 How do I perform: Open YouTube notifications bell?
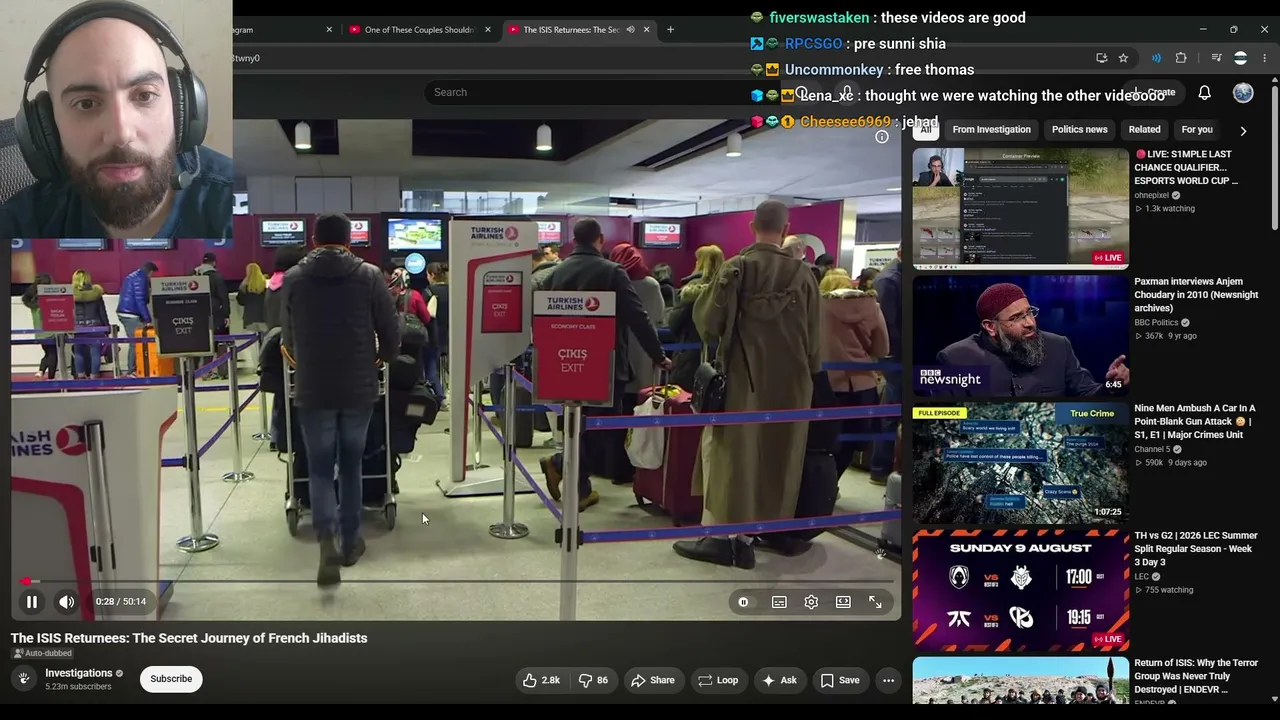tap(1205, 92)
